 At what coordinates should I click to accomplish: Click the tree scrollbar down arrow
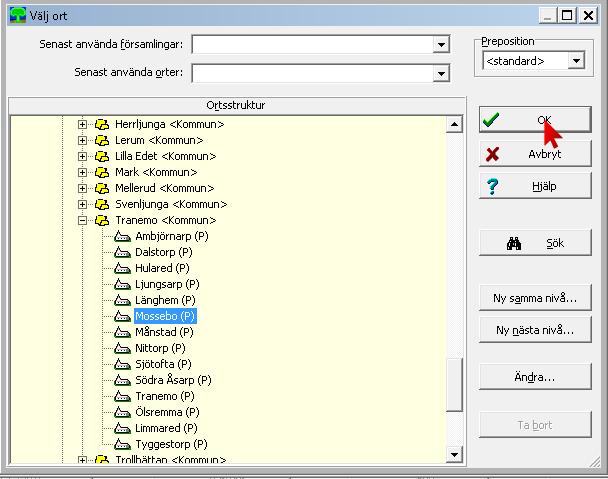454,455
